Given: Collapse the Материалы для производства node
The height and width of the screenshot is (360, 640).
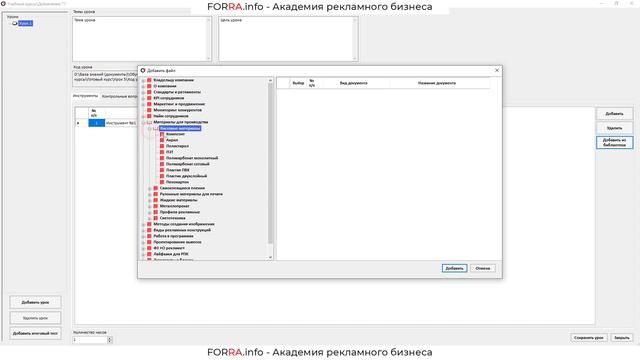Looking at the screenshot, I should [x=143, y=122].
